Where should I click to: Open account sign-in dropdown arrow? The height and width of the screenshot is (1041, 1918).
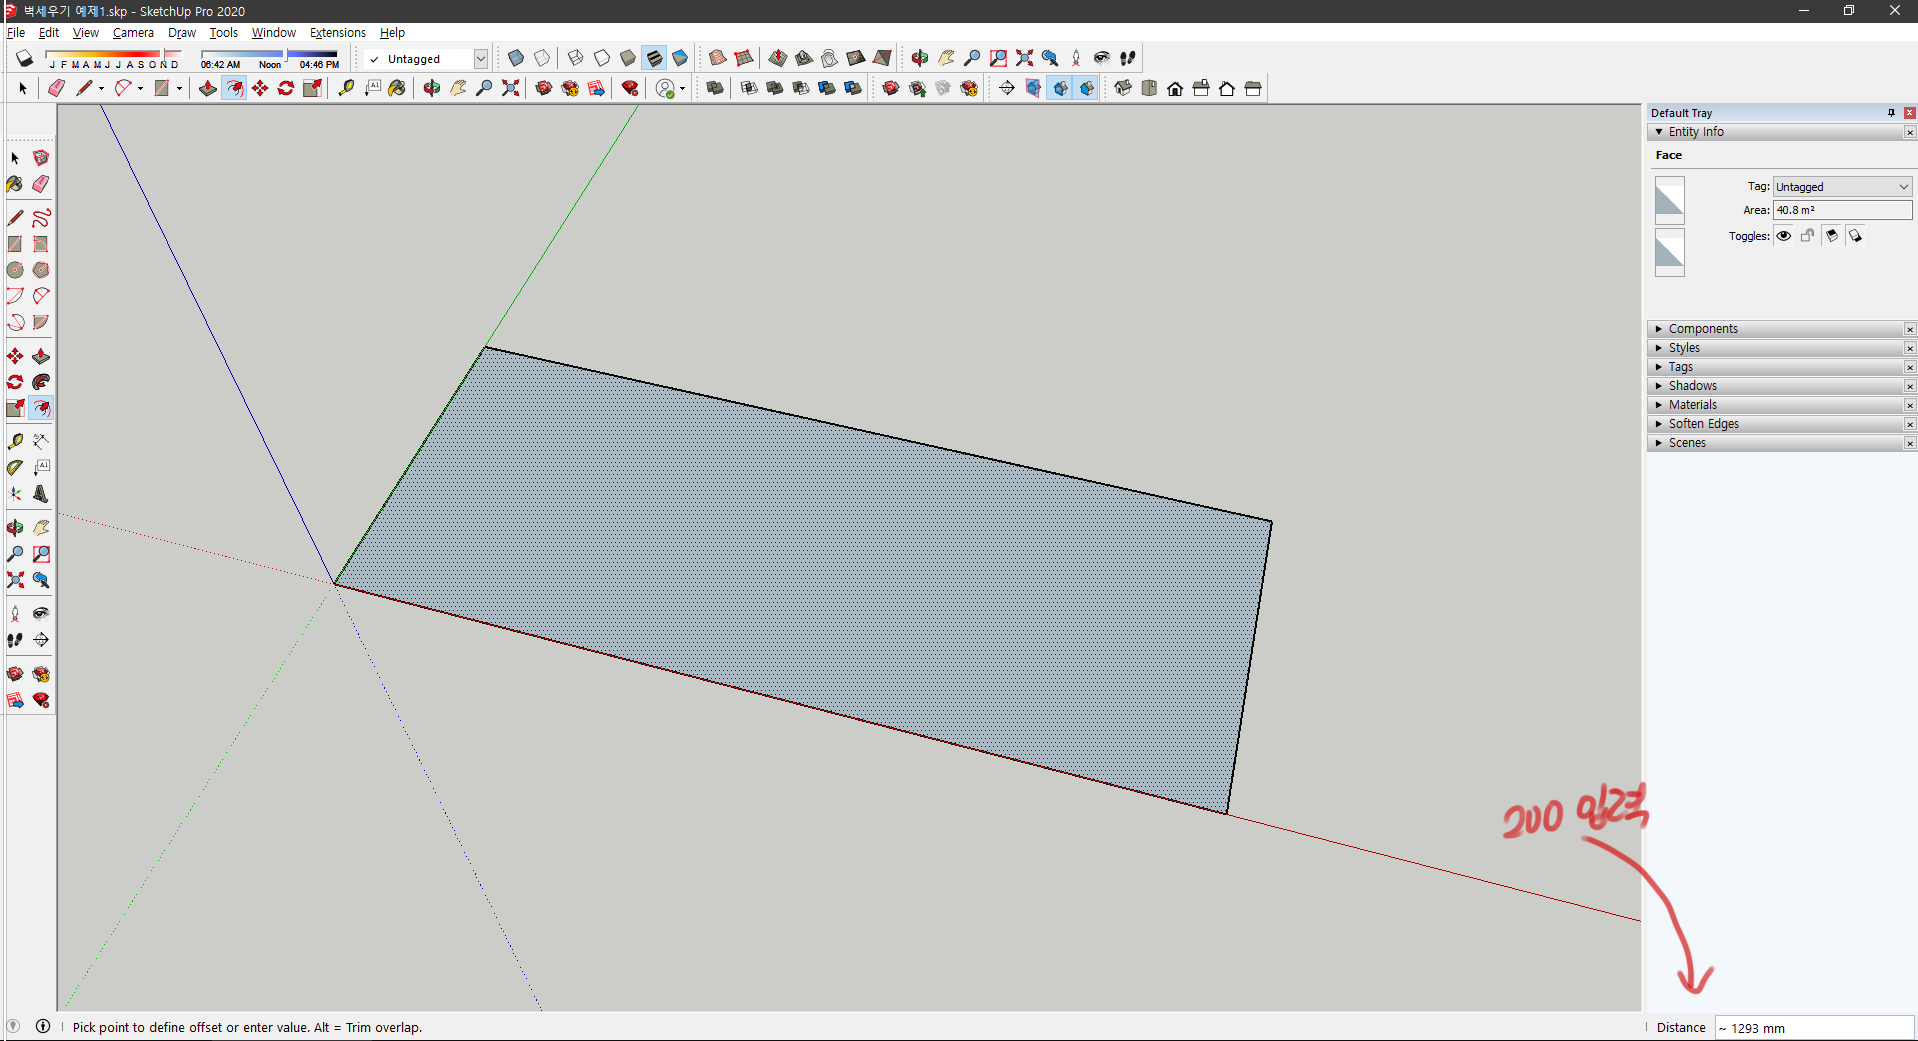pyautogui.click(x=682, y=88)
